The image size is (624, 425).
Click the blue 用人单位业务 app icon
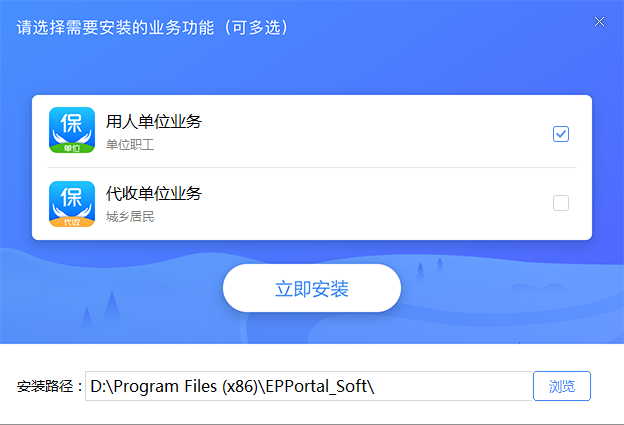coord(71,130)
